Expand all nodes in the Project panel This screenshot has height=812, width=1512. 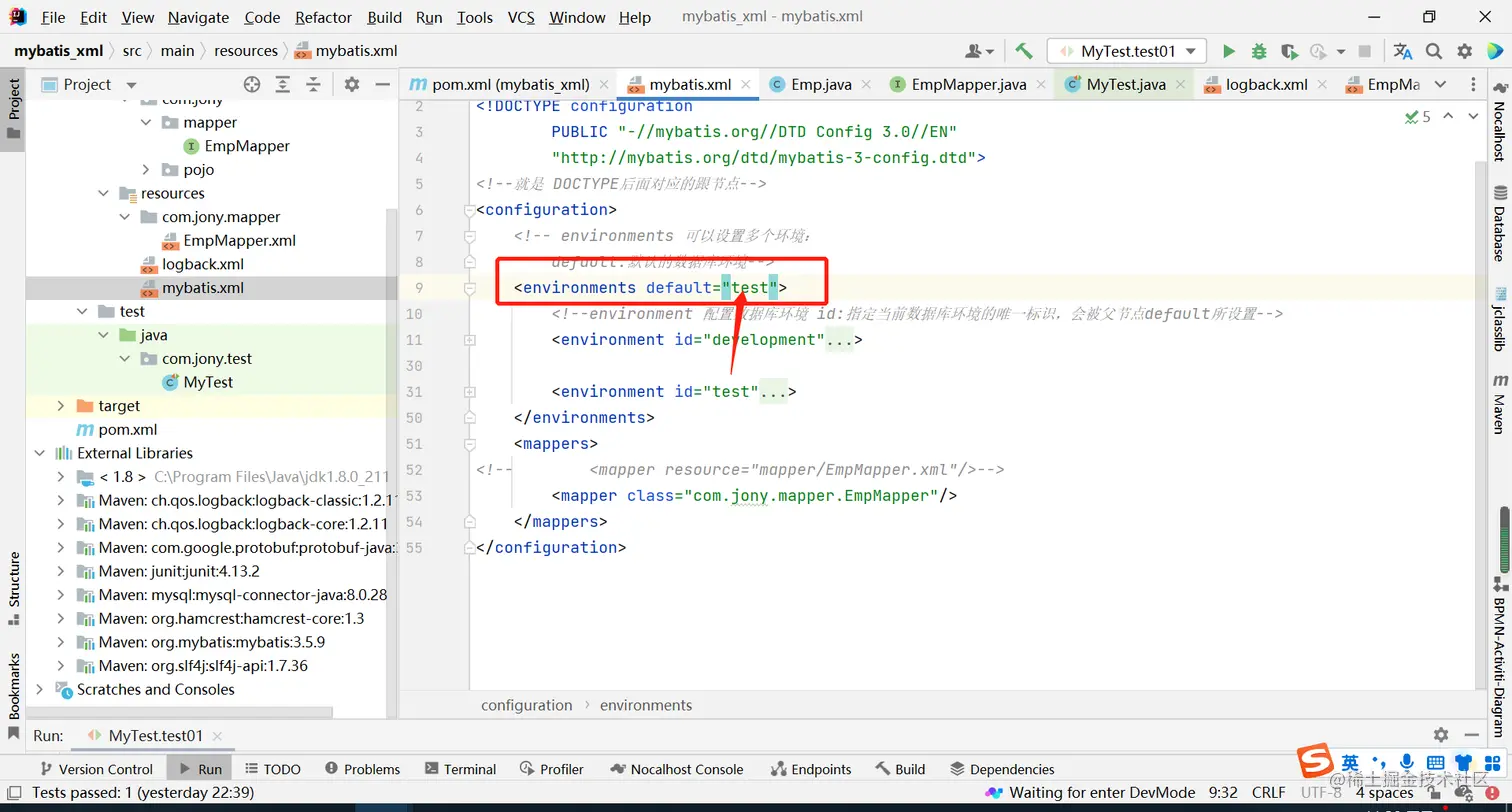point(283,84)
